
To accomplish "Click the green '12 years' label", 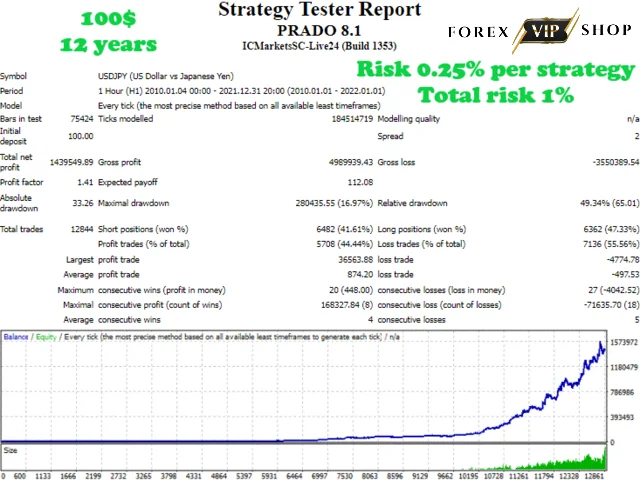I will [108, 44].
